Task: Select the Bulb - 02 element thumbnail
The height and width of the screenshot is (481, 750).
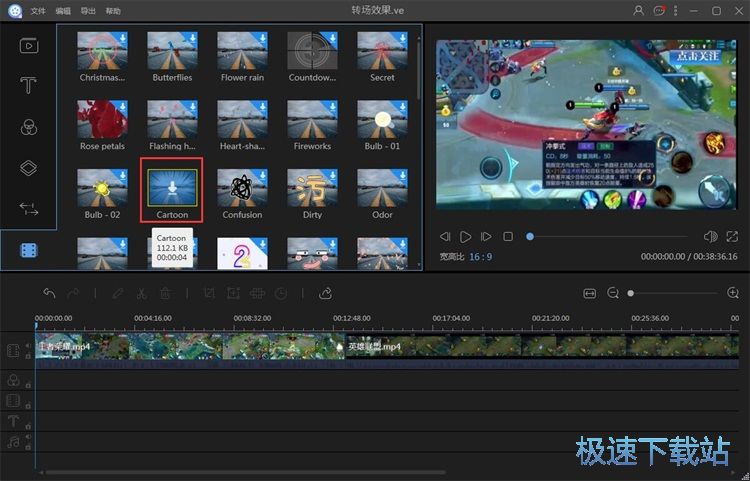Action: 102,188
